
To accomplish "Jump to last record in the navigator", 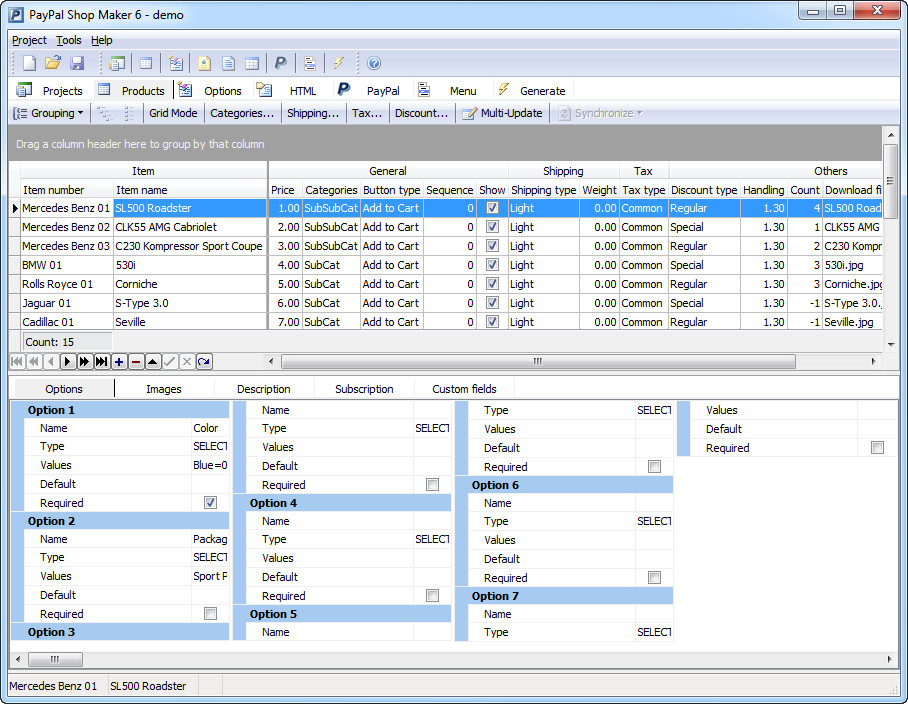I will [101, 362].
